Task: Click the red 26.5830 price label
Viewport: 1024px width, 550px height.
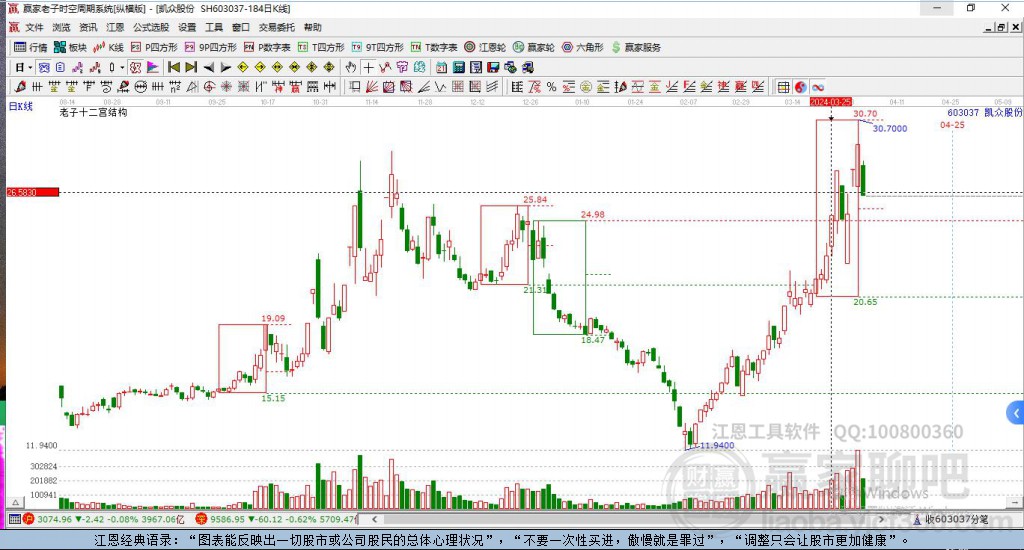Action: coord(33,192)
